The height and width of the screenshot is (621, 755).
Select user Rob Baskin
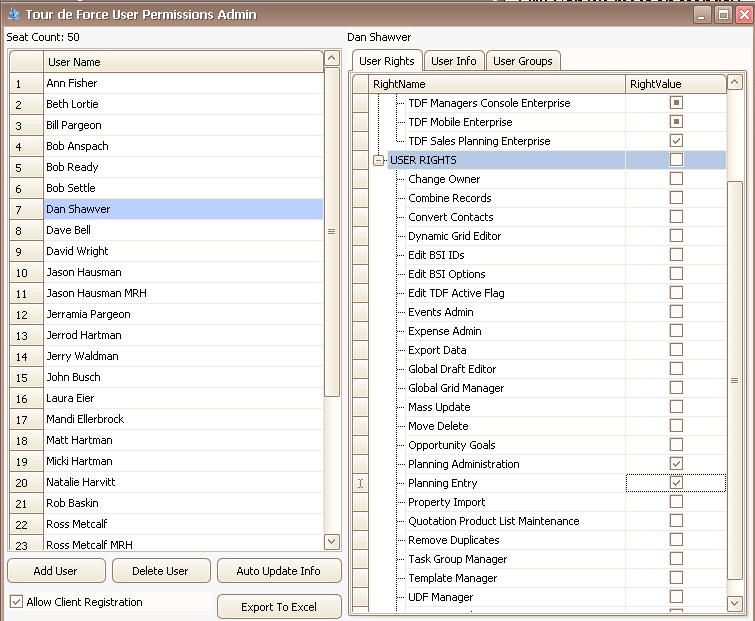click(183, 503)
